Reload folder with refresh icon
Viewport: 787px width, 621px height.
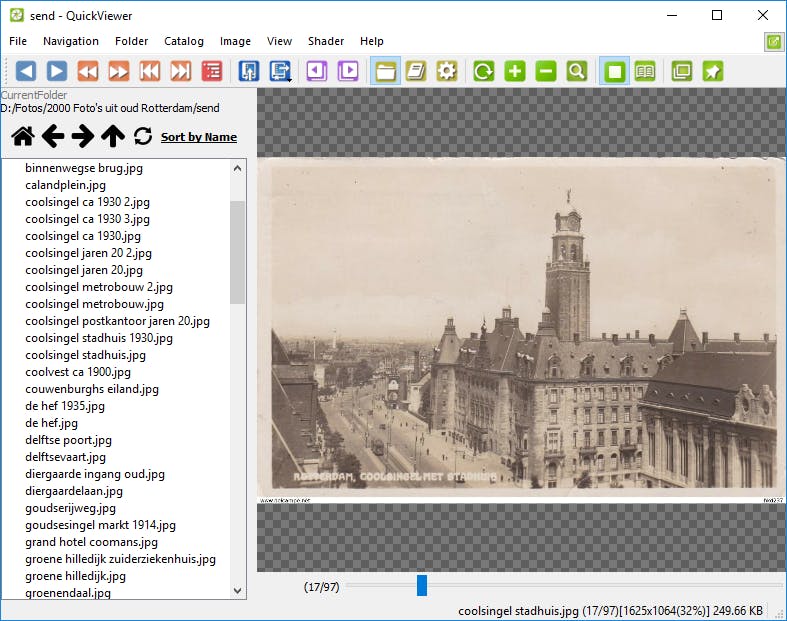coord(143,136)
